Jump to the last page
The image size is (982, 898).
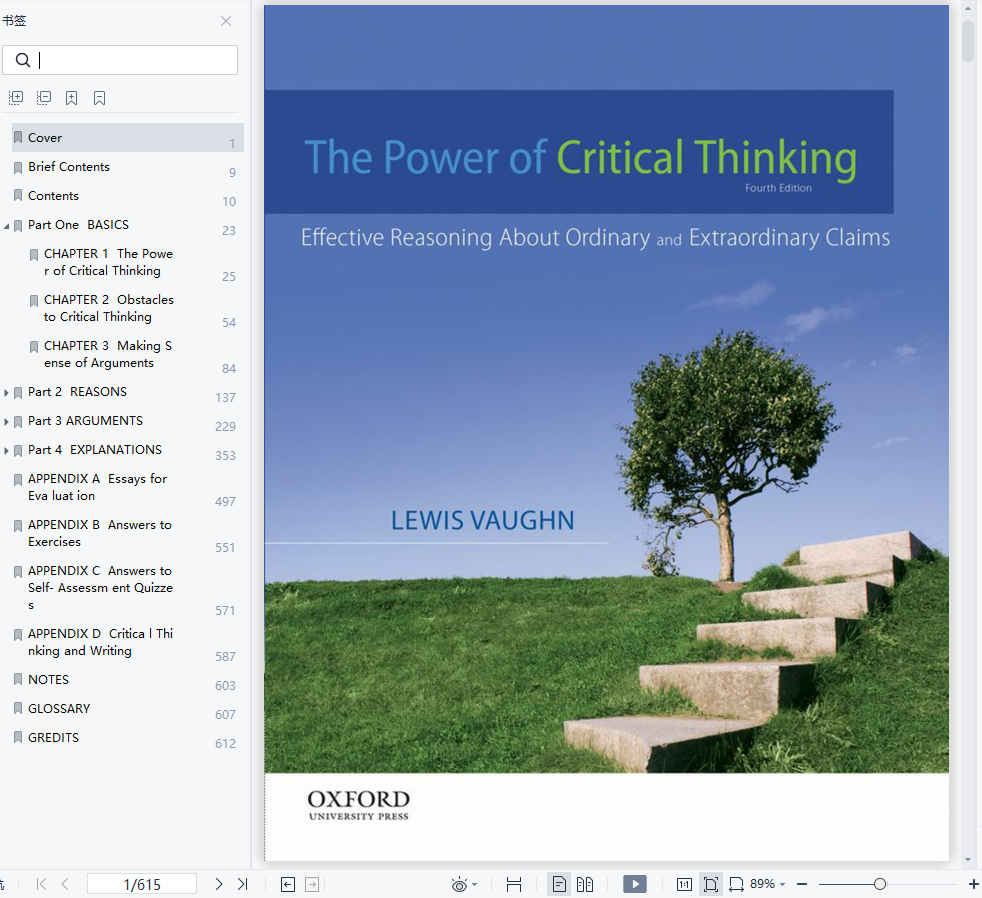coord(243,884)
